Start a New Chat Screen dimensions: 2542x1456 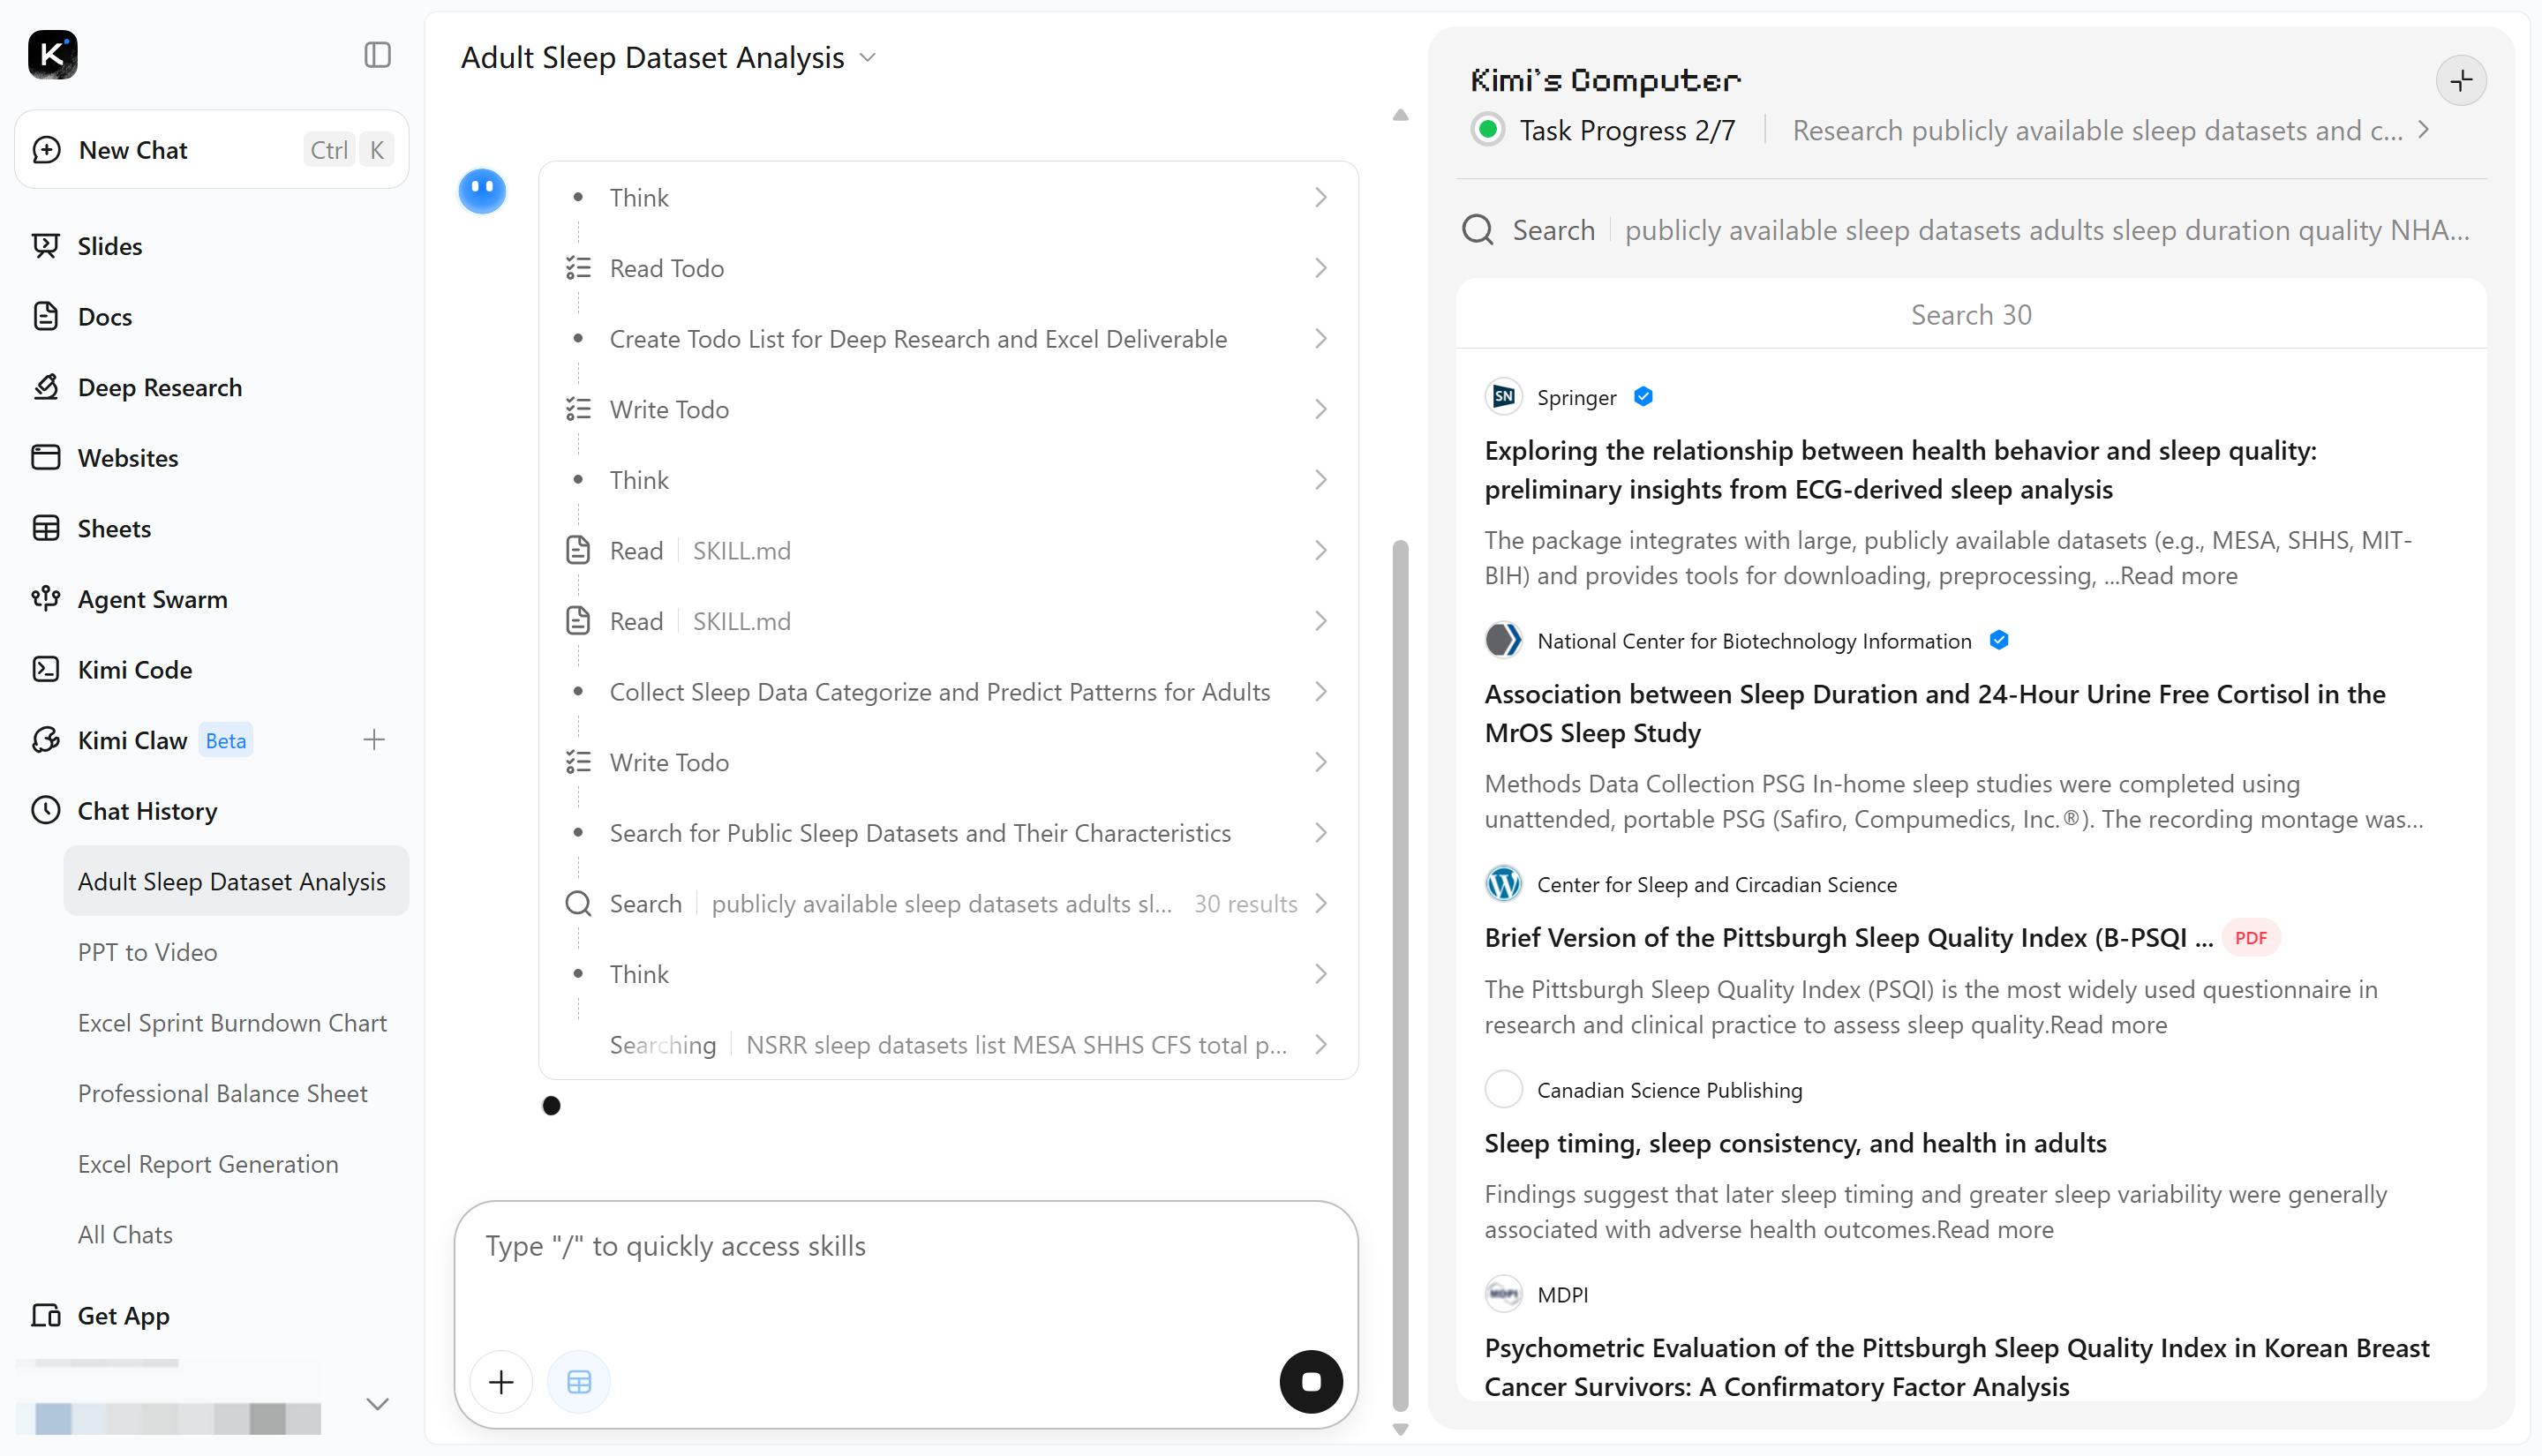coord(212,150)
